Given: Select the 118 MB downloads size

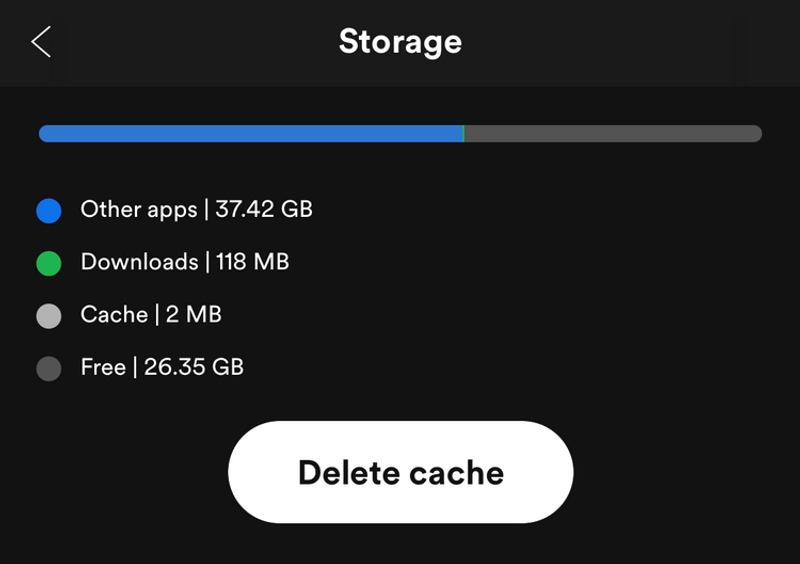Looking at the screenshot, I should (252, 262).
